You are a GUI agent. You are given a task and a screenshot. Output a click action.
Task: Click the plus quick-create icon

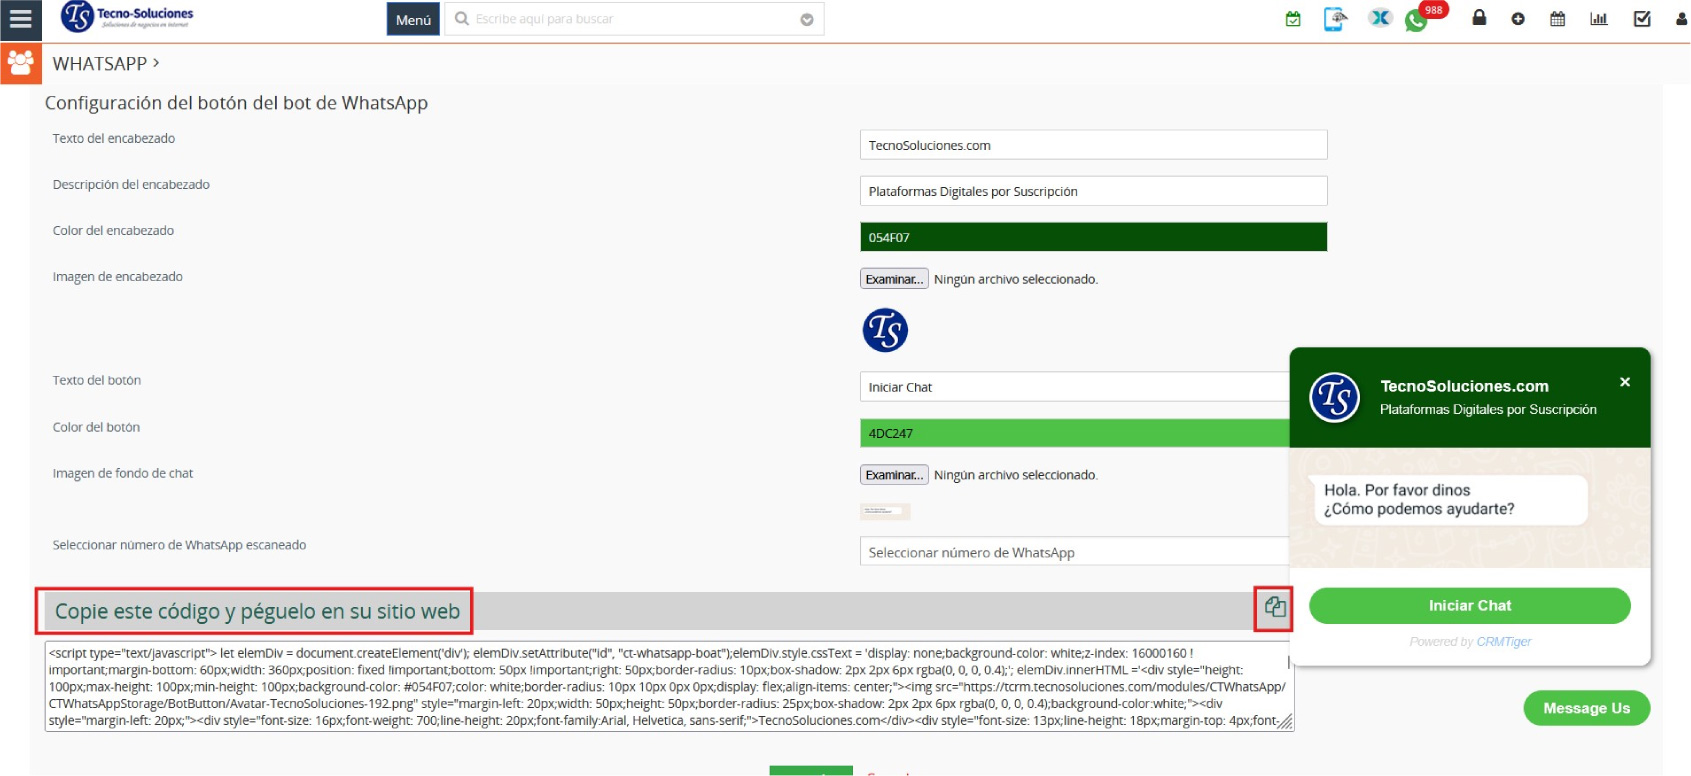pos(1518,19)
